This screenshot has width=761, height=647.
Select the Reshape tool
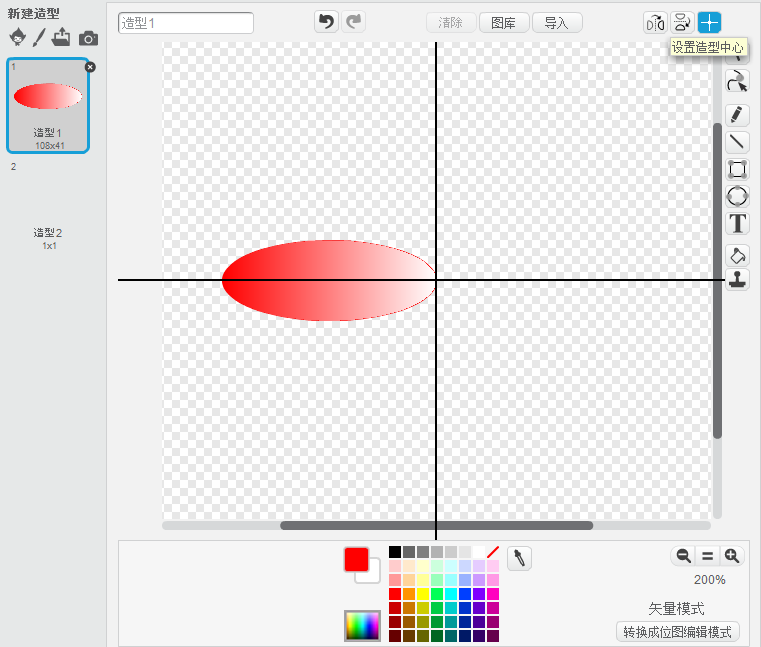point(737,81)
